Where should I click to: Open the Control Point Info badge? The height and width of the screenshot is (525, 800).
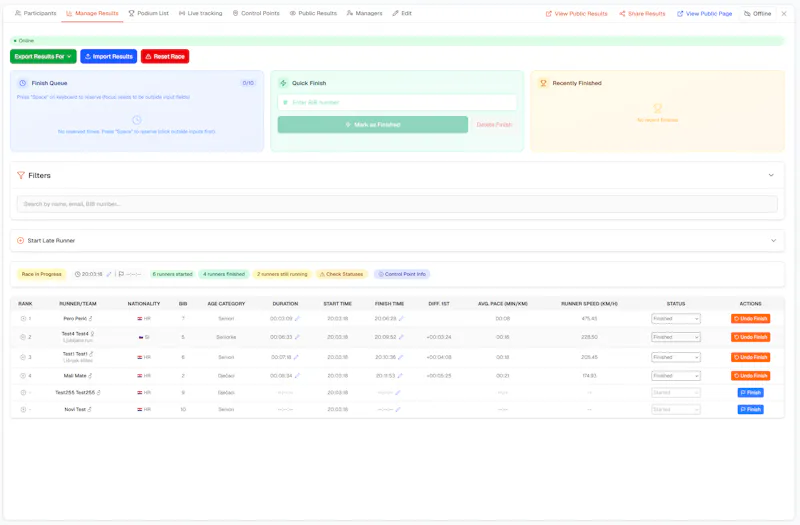point(402,274)
